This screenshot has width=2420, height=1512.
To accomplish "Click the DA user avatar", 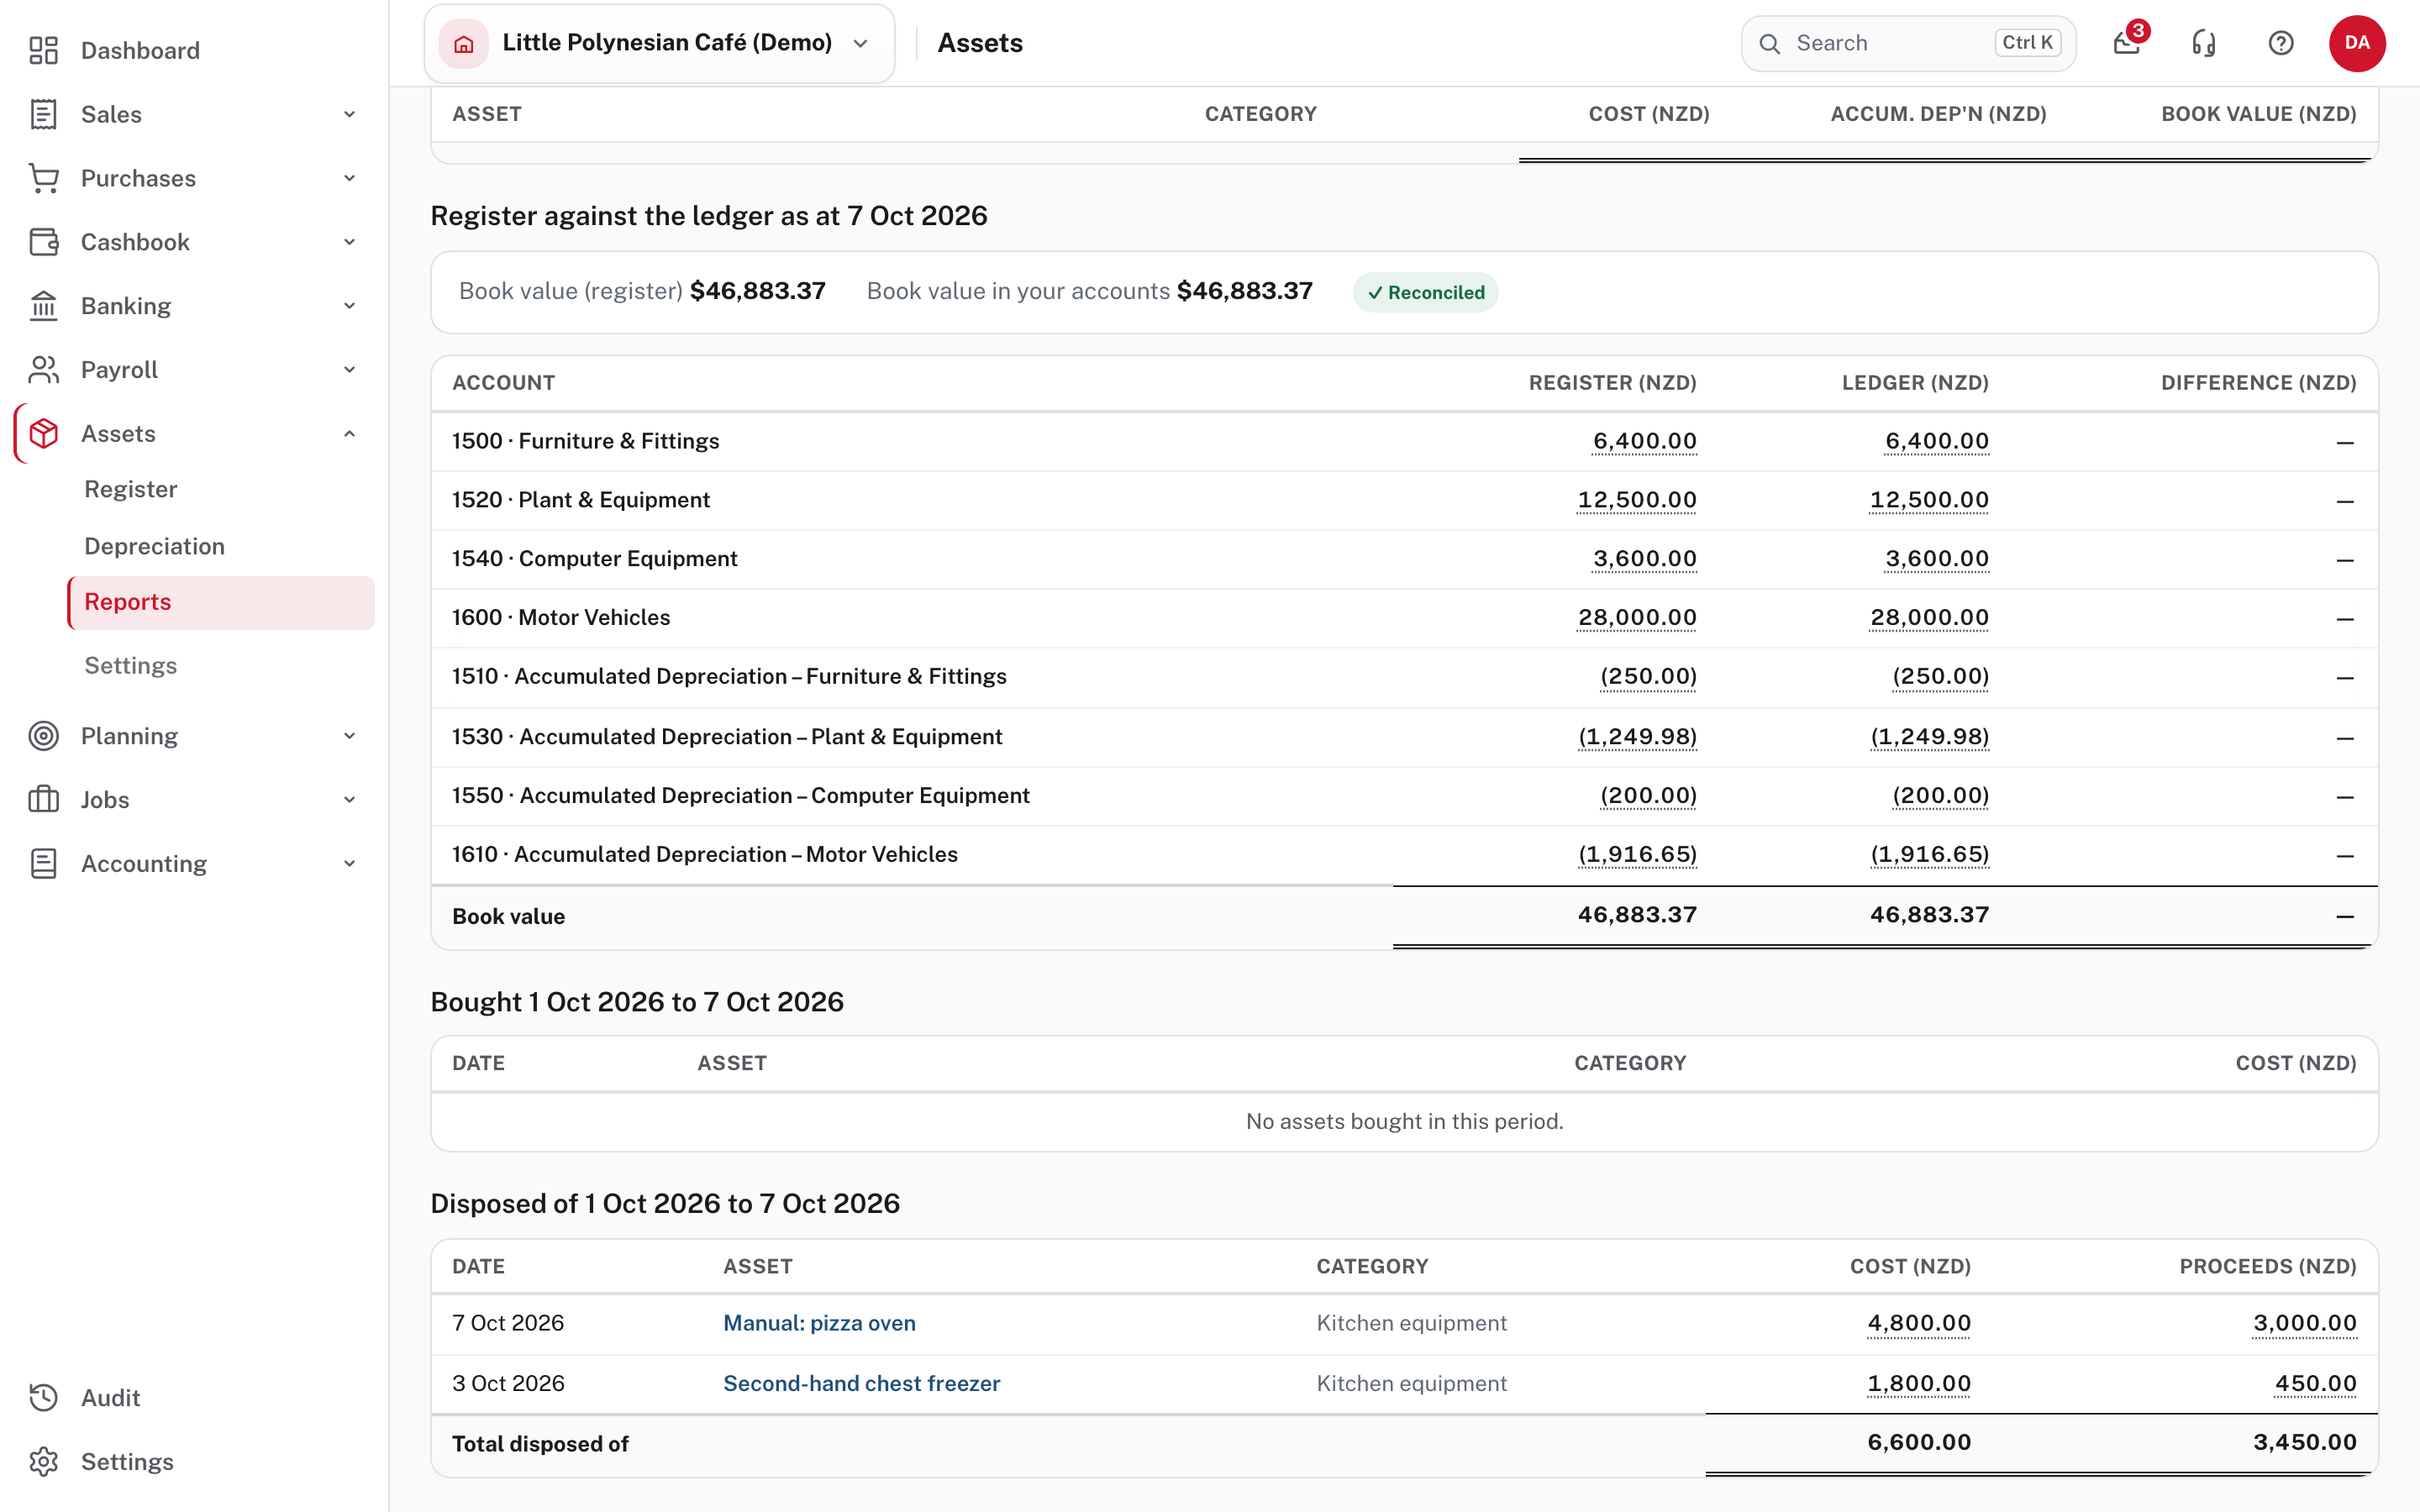I will coord(2357,43).
